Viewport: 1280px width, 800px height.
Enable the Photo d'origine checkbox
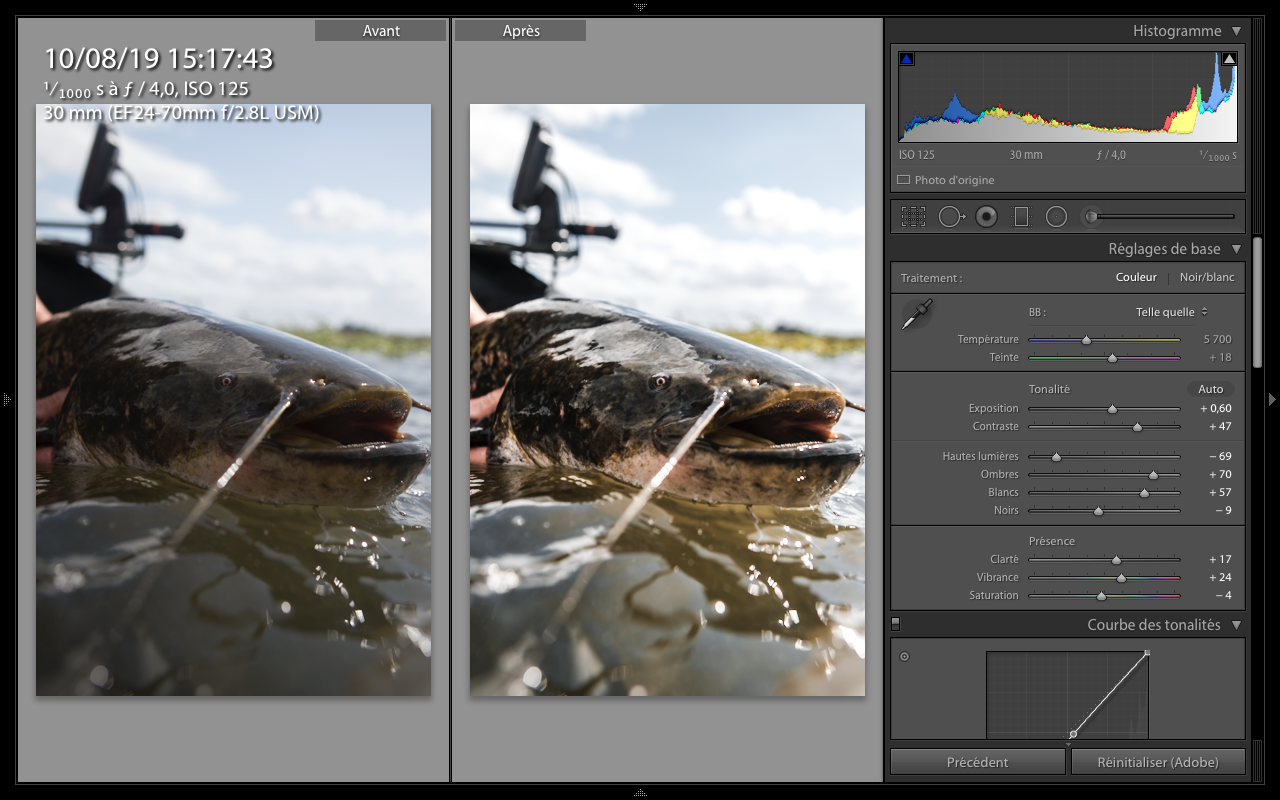(904, 181)
